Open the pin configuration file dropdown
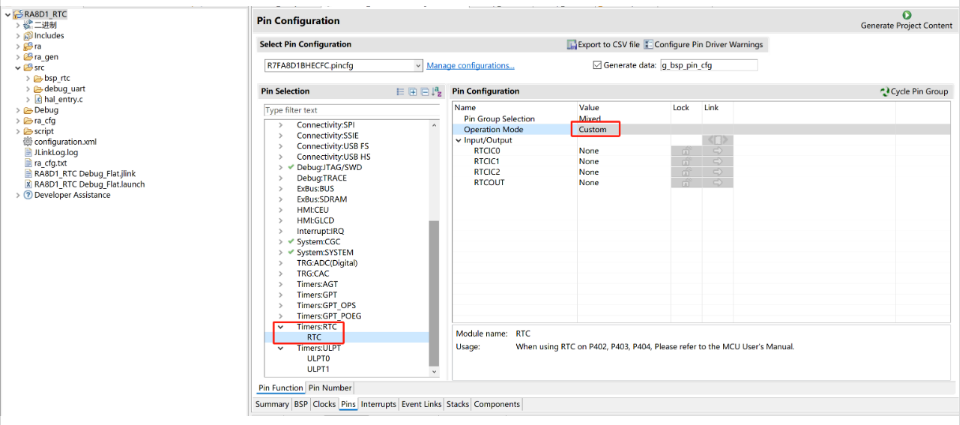960x425 pixels. click(x=418, y=66)
